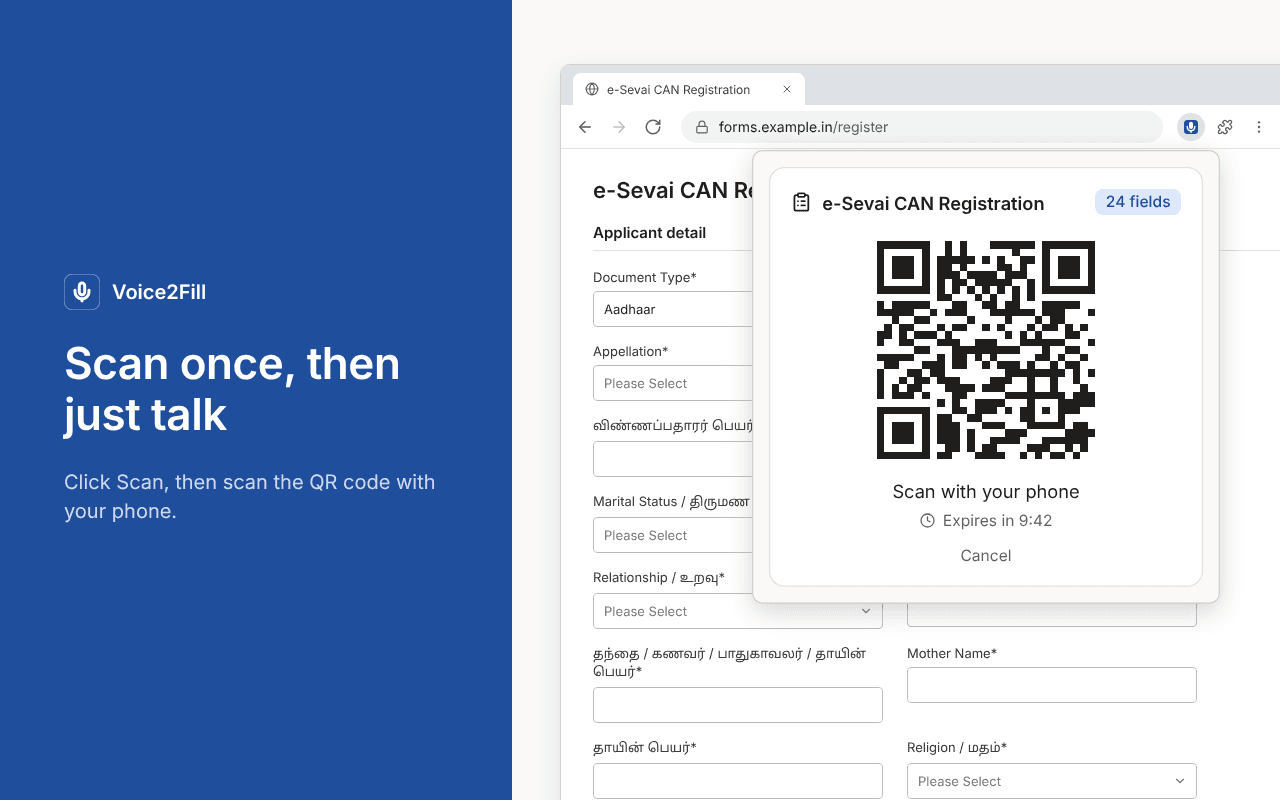Expand the Relationship dropdown
This screenshot has width=1280, height=800.
pos(738,611)
